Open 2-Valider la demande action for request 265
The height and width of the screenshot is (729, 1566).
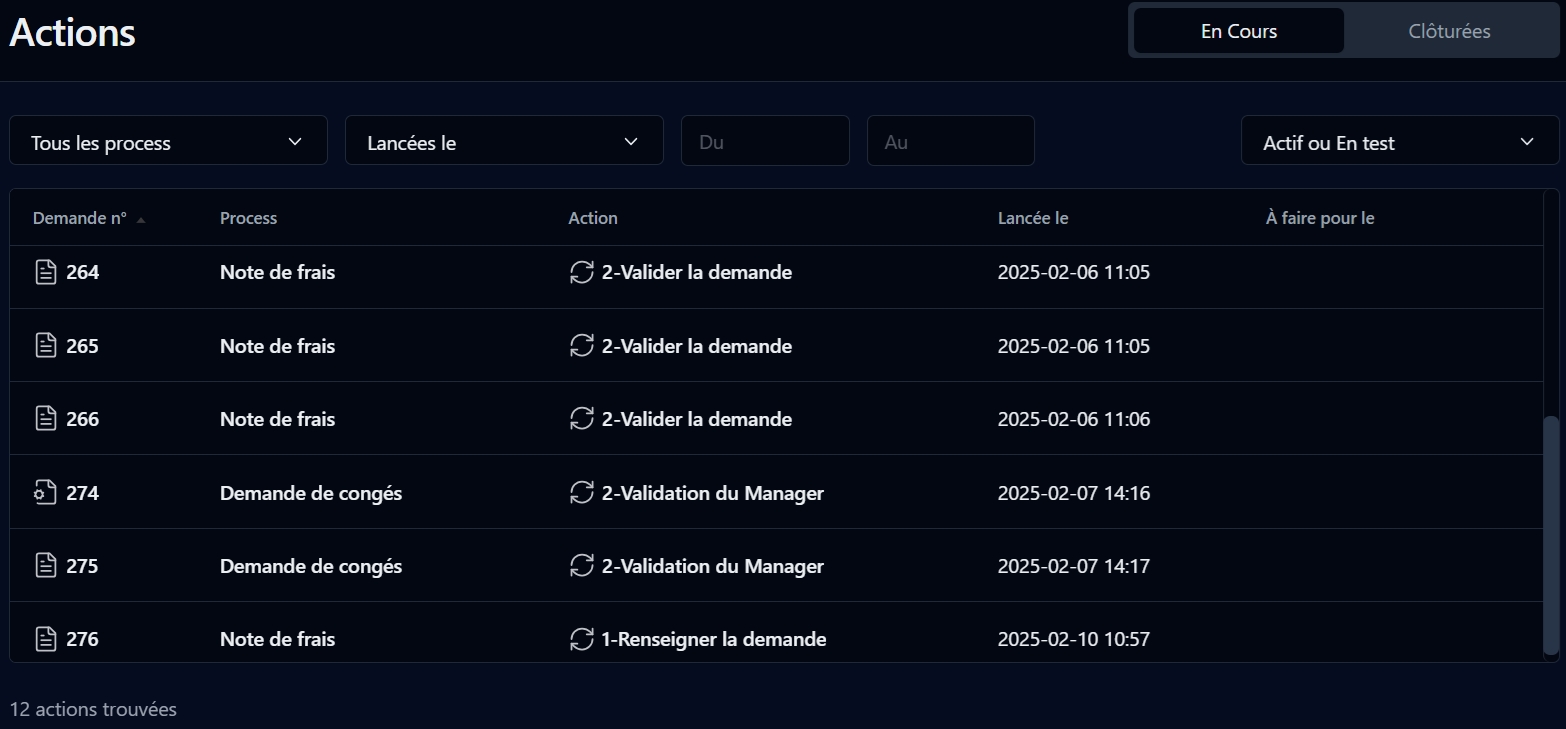pos(696,346)
